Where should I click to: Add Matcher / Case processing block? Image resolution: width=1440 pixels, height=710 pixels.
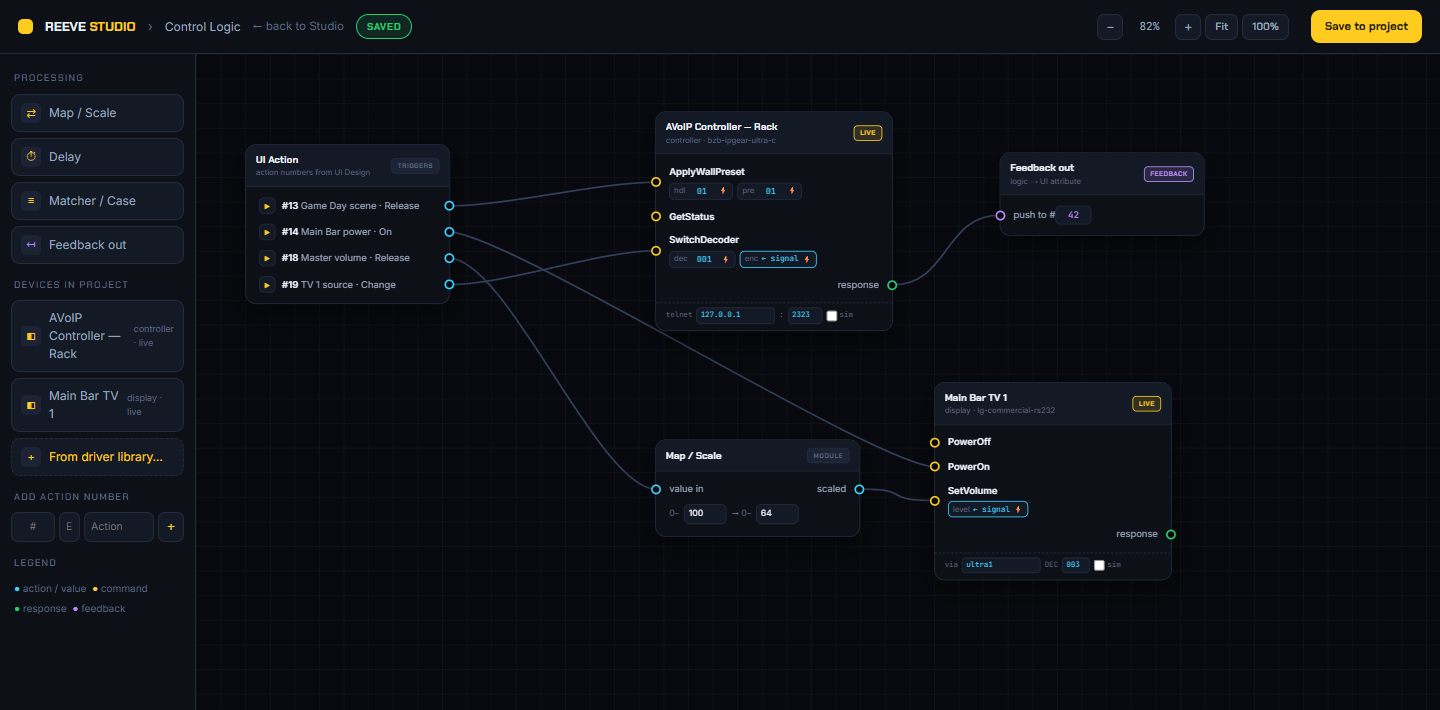tap(98, 201)
